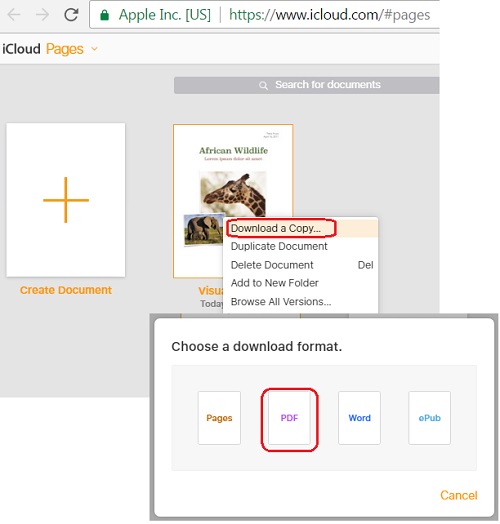The height and width of the screenshot is (524, 500).
Task: Open the iCloud Pages app switcher chevron
Action: click(95, 49)
